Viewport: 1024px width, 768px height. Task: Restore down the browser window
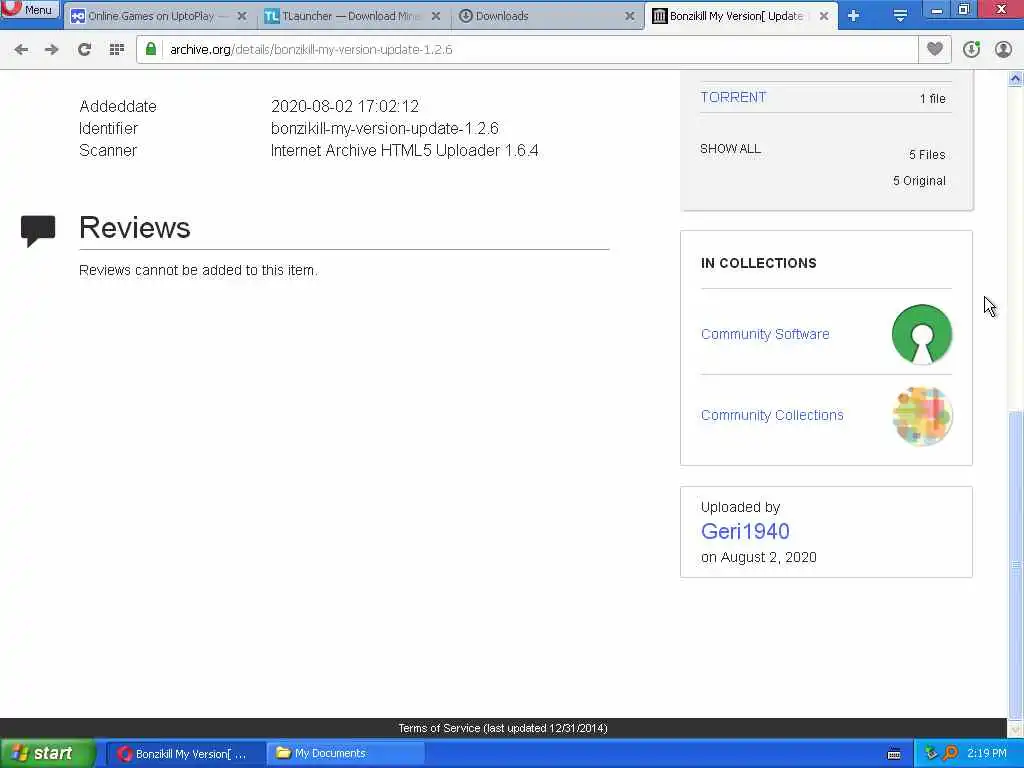tap(963, 10)
